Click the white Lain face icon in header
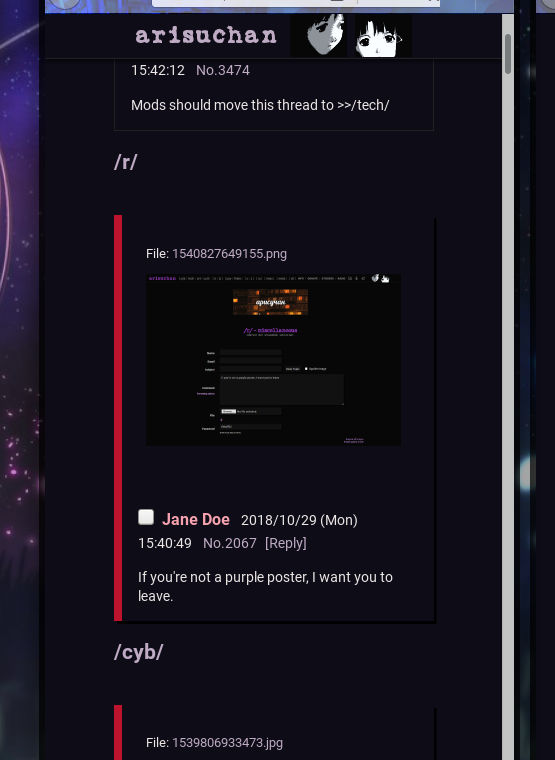555x760 pixels. 383,35
